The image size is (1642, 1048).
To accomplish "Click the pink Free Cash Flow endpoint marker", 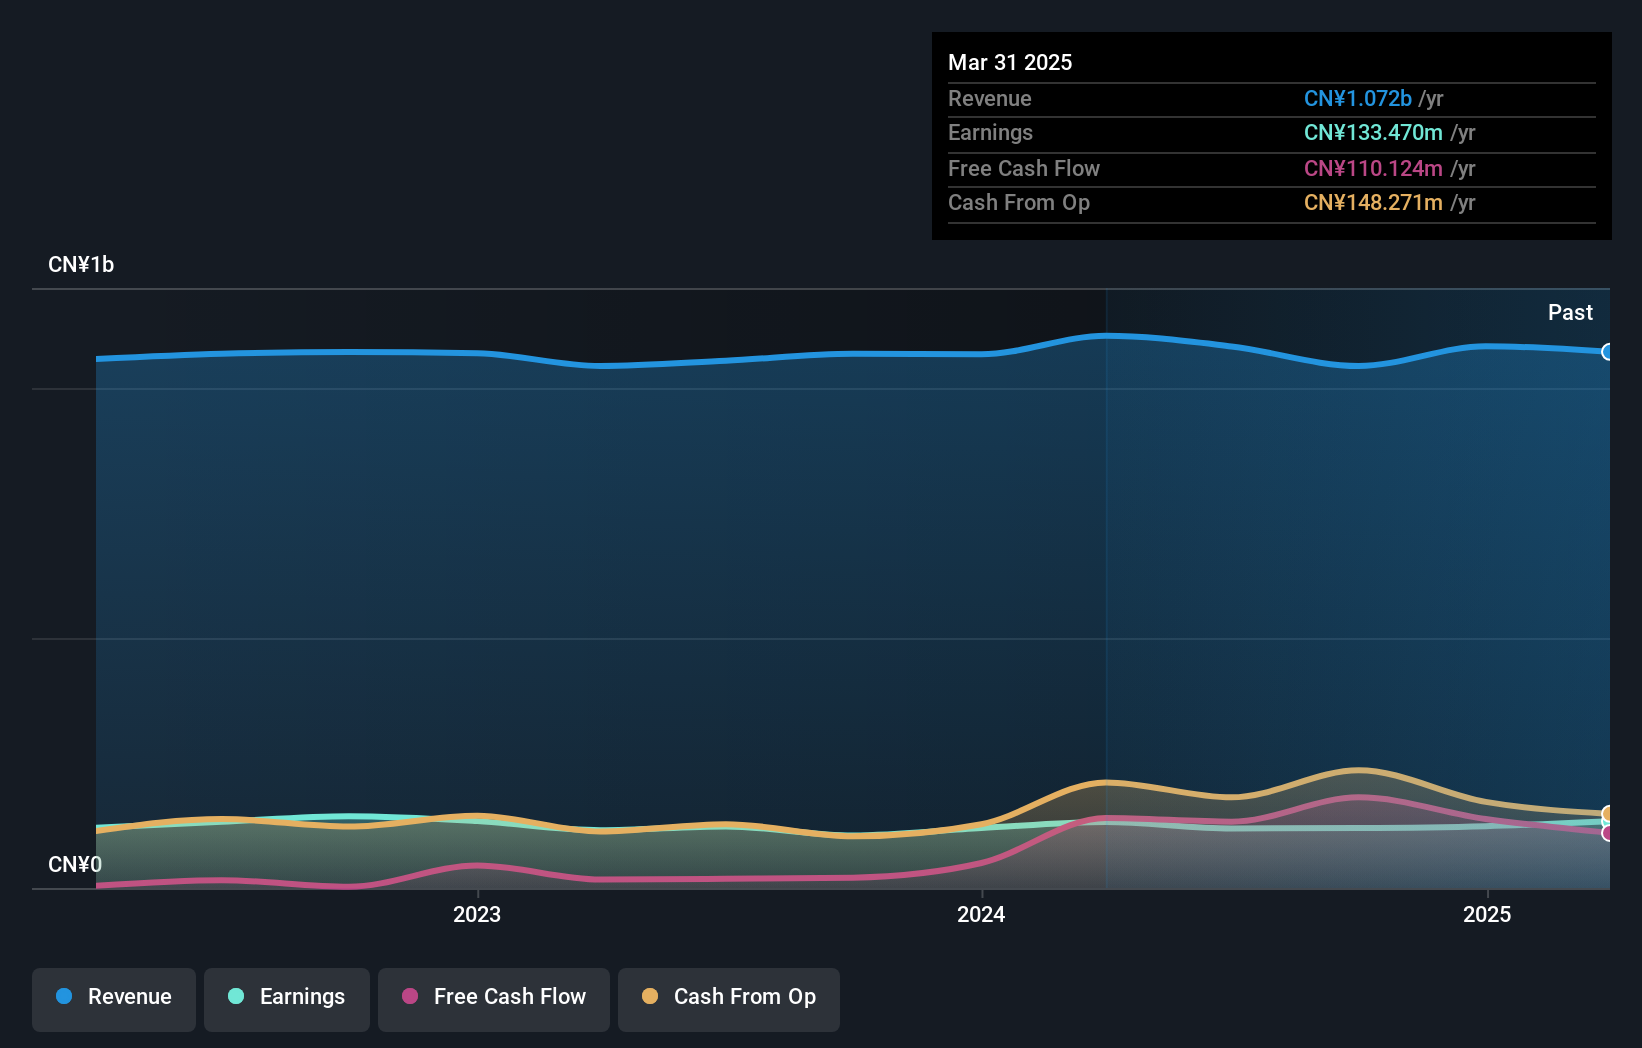I will click(x=1607, y=833).
